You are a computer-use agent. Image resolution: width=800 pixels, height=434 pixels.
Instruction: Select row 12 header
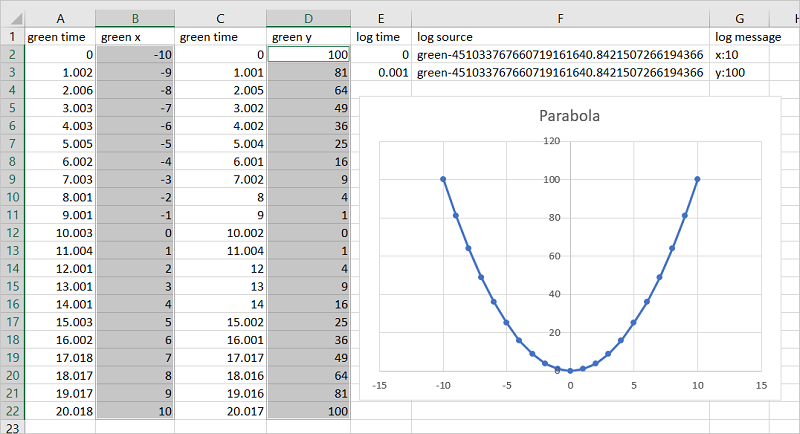11,232
